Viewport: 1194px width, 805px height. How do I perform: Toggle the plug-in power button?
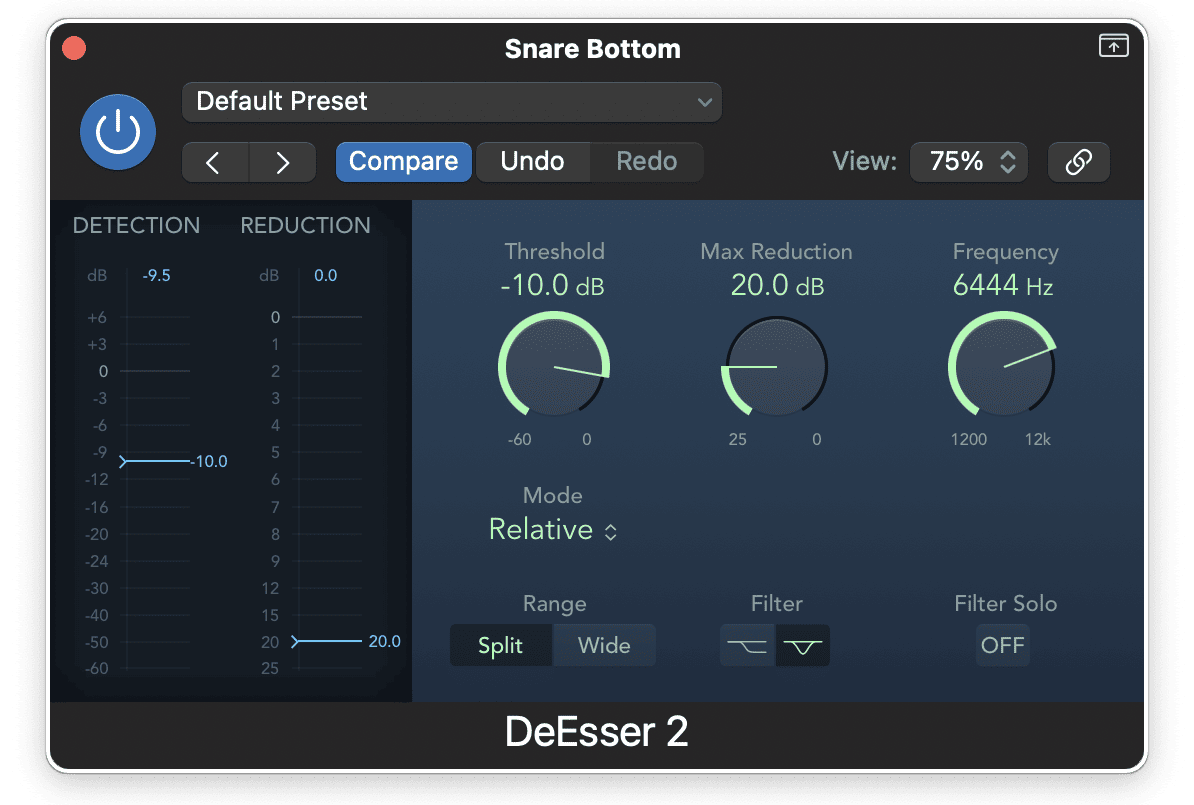click(118, 132)
